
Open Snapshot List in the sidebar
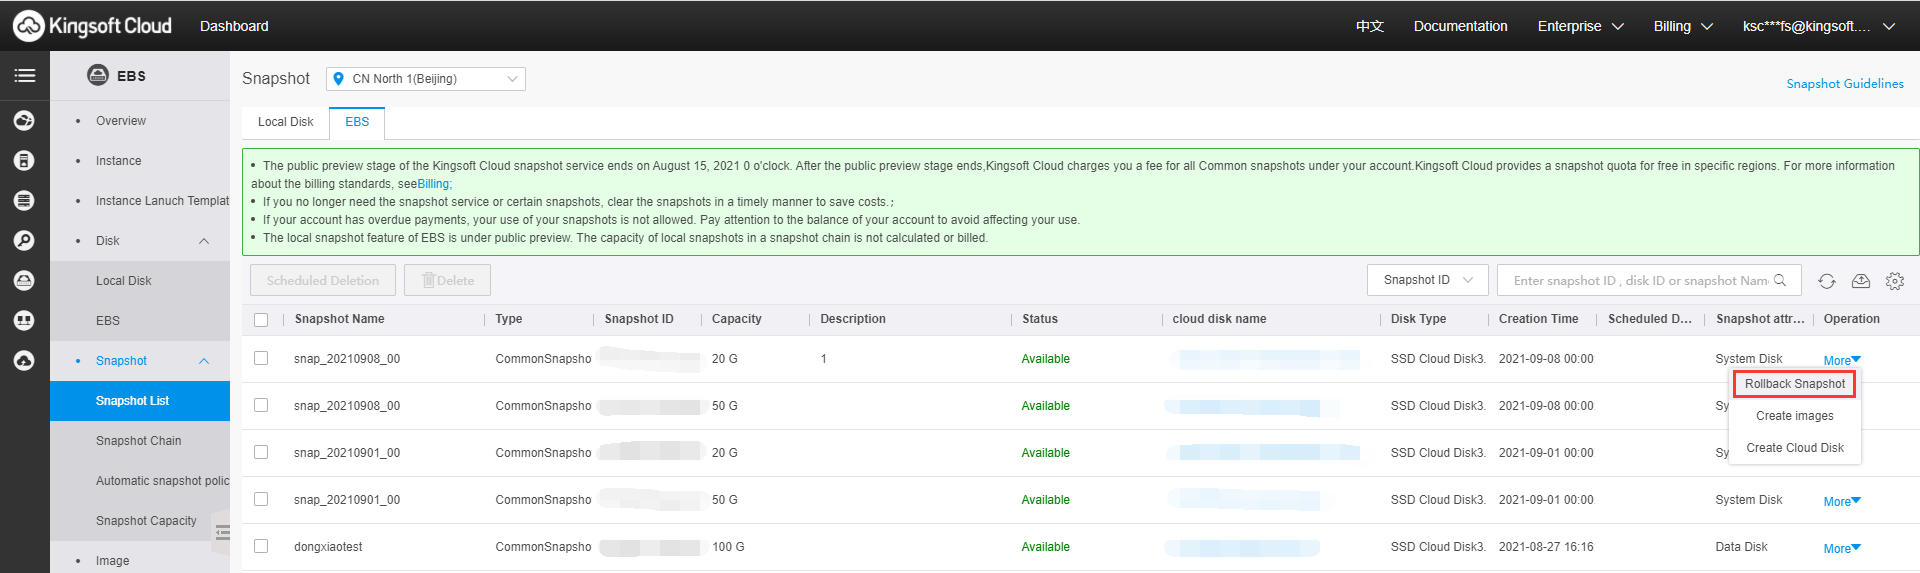[140, 401]
